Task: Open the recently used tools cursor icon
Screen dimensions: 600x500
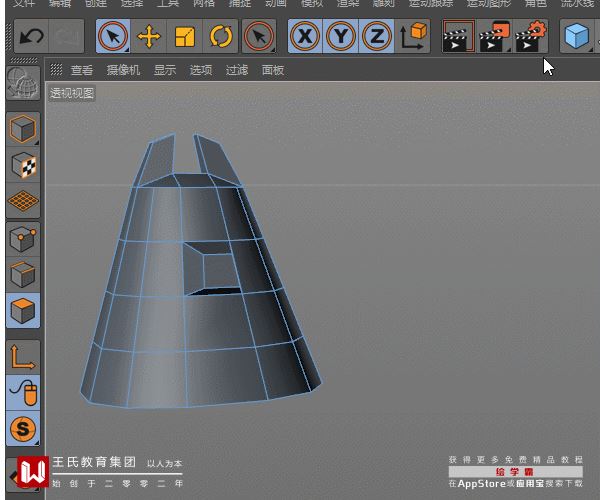Action: [259, 36]
